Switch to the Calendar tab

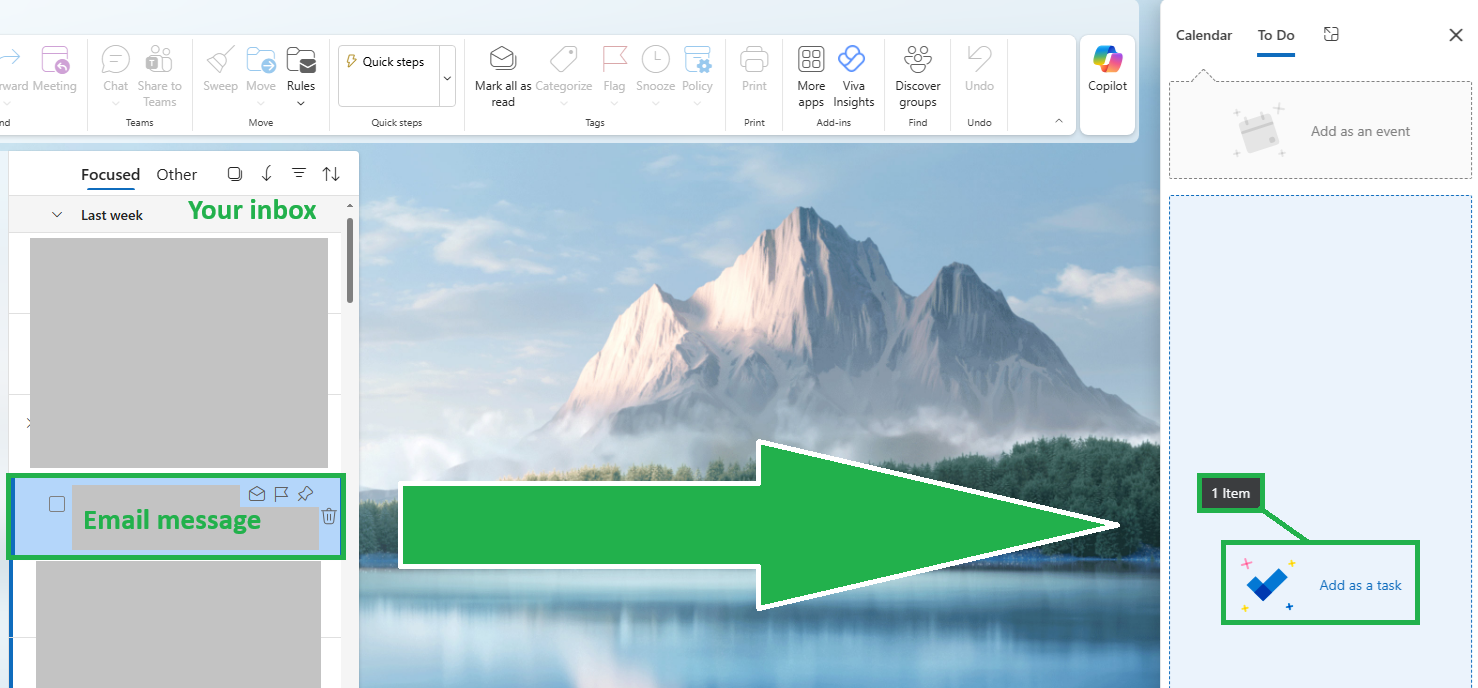[1204, 35]
